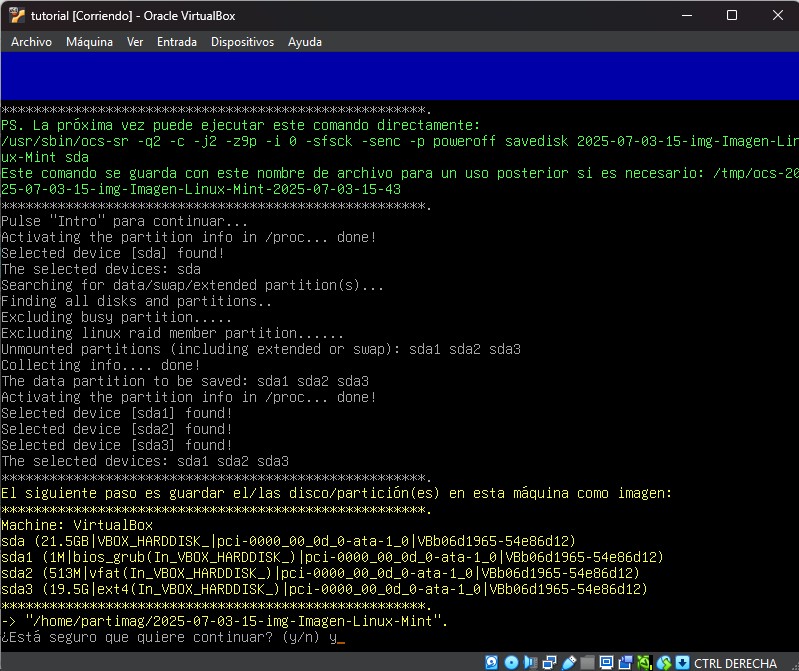This screenshot has height=671, width=799.
Task: Click the hard disk activity status icon
Action: tap(492, 662)
